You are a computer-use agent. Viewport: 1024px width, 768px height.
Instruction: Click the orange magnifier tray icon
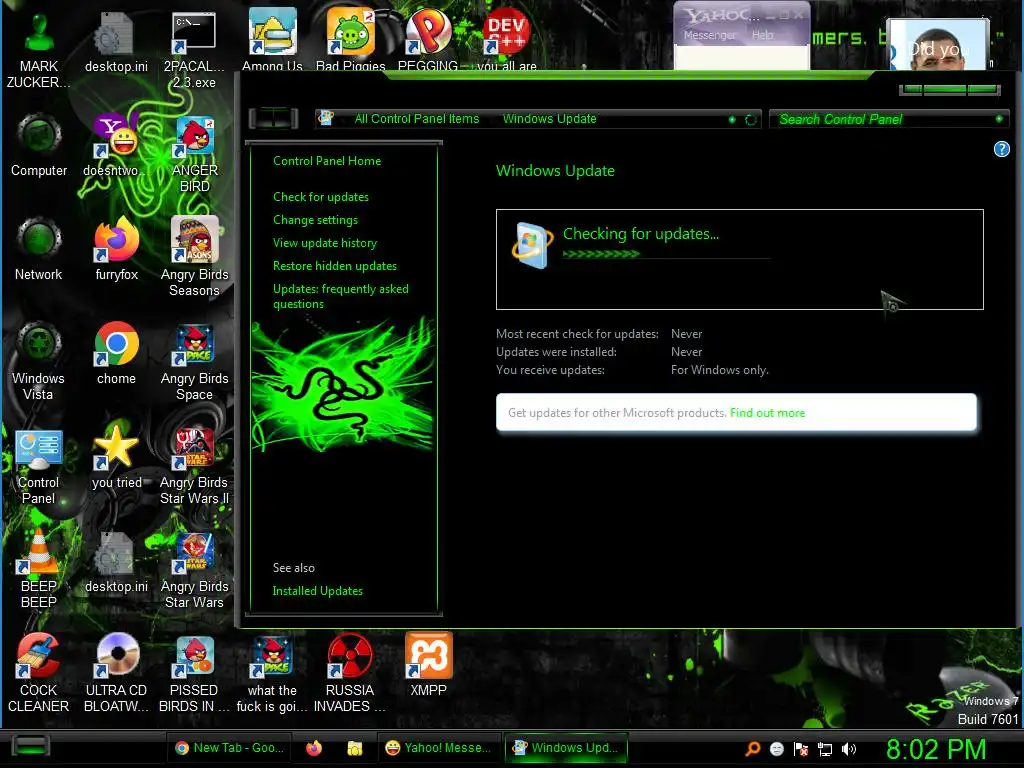click(x=752, y=749)
